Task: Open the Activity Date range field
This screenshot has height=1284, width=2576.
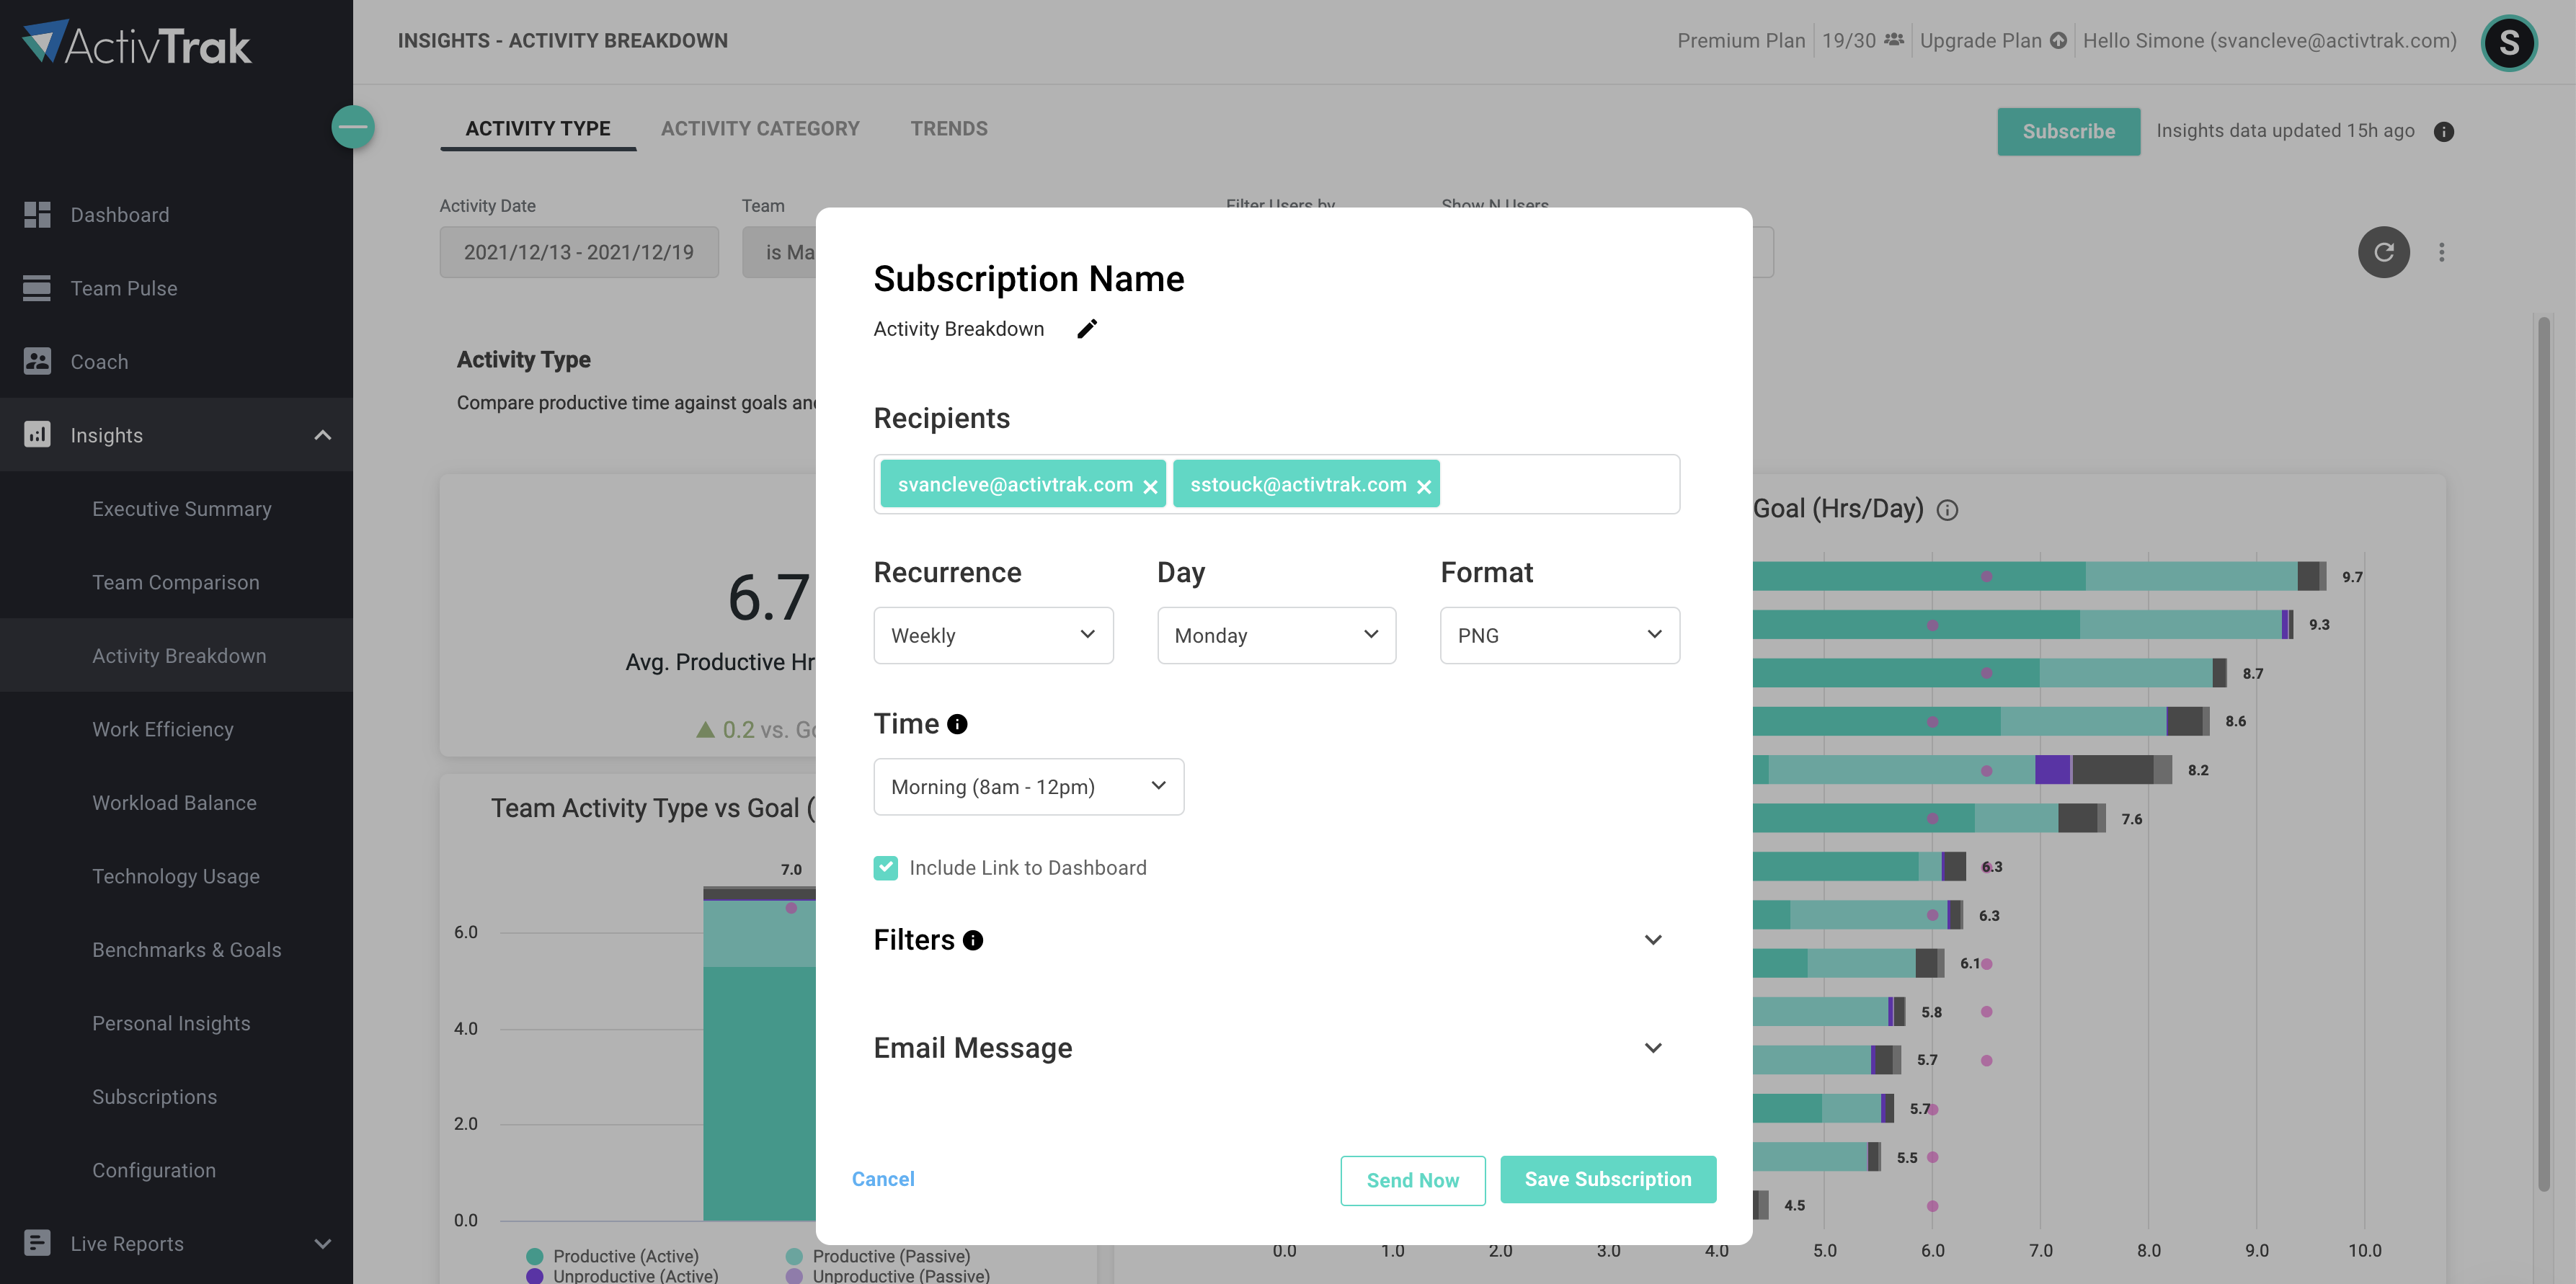Action: click(579, 252)
